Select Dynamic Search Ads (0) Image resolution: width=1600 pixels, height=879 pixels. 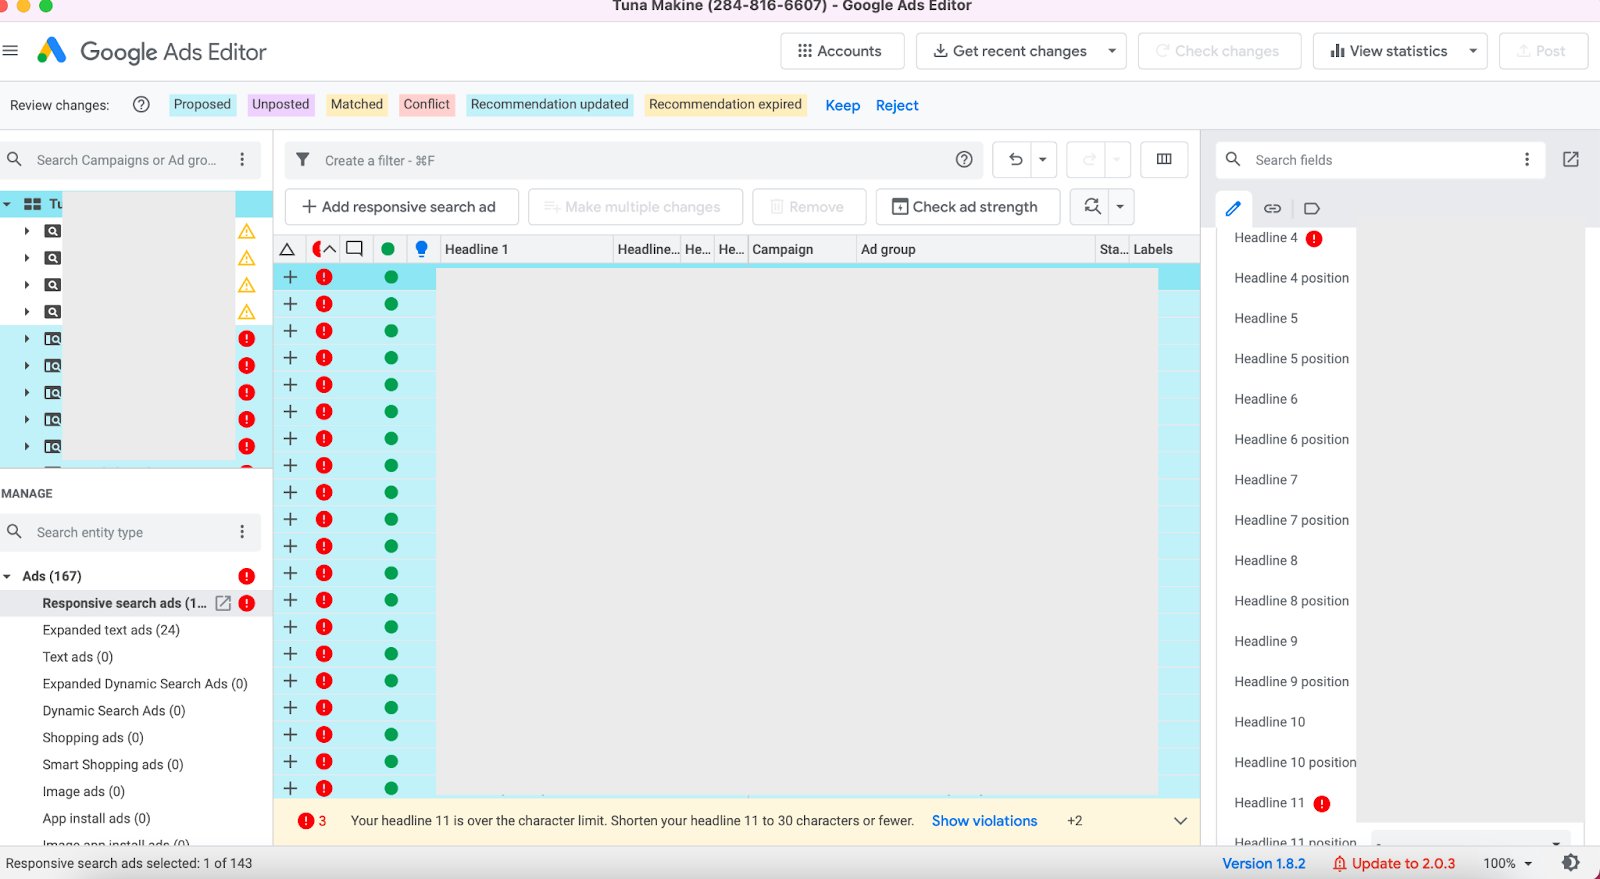pyautogui.click(x=114, y=711)
